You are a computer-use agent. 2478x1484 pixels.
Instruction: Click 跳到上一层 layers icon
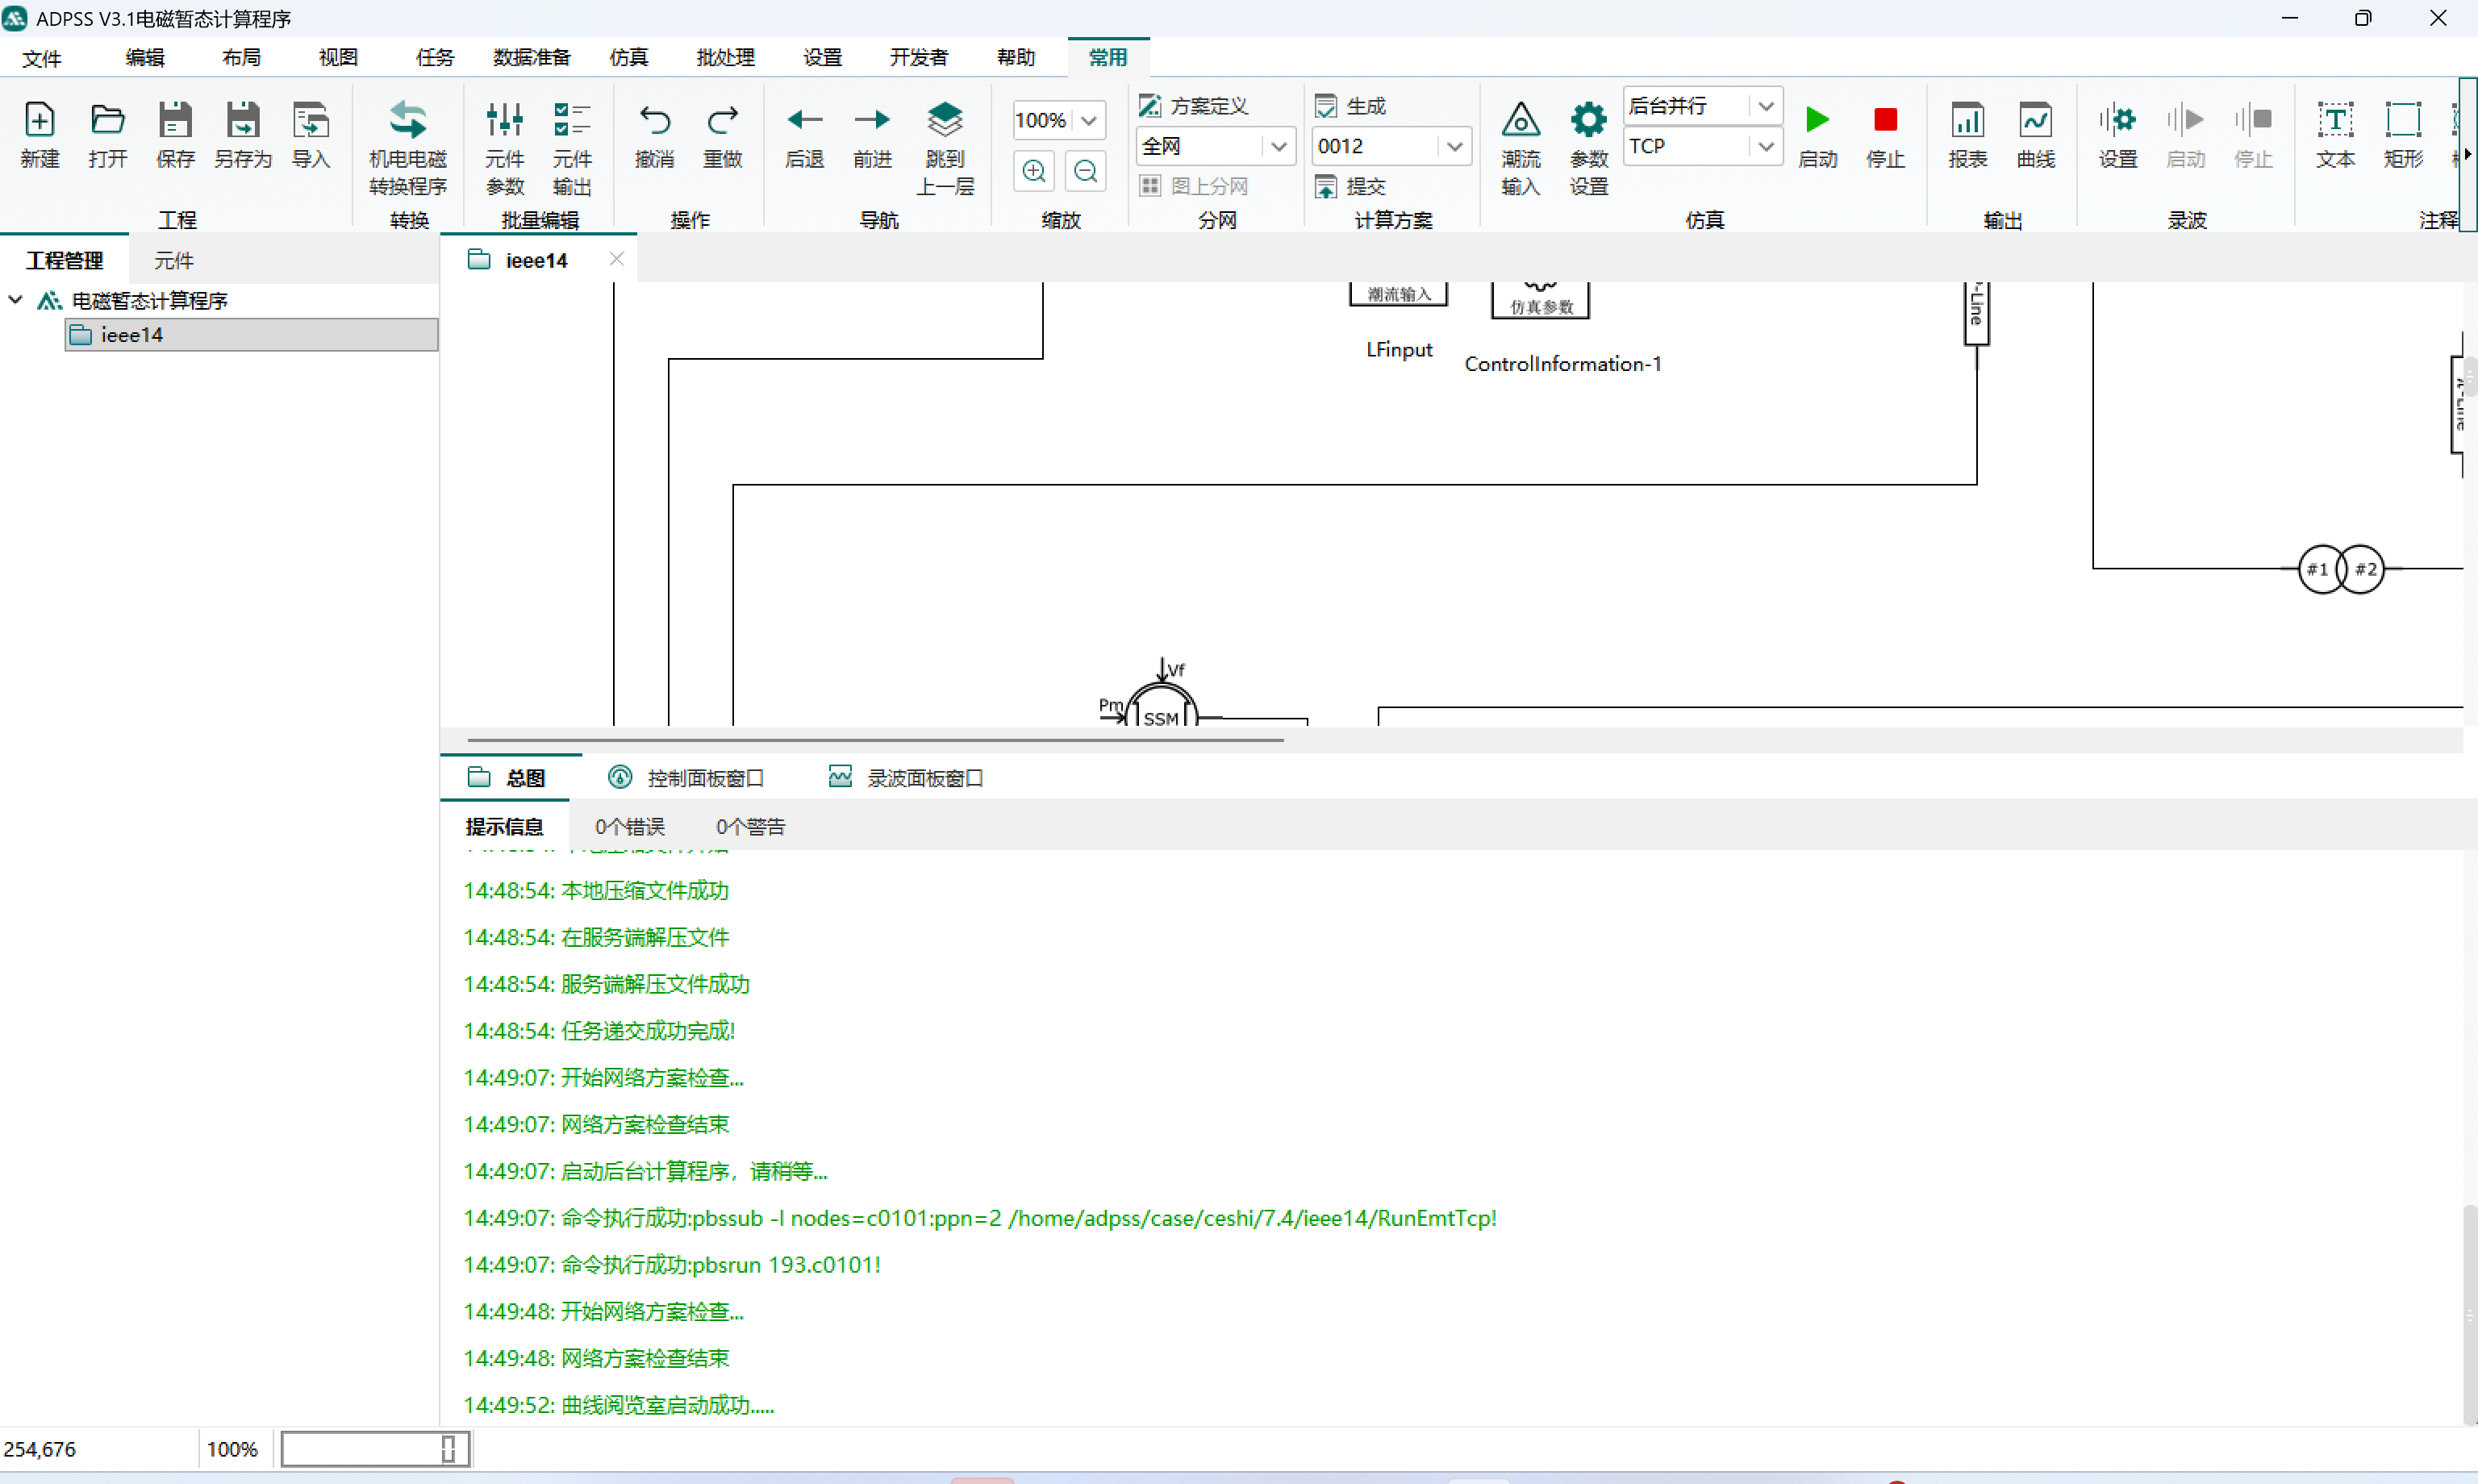click(944, 121)
